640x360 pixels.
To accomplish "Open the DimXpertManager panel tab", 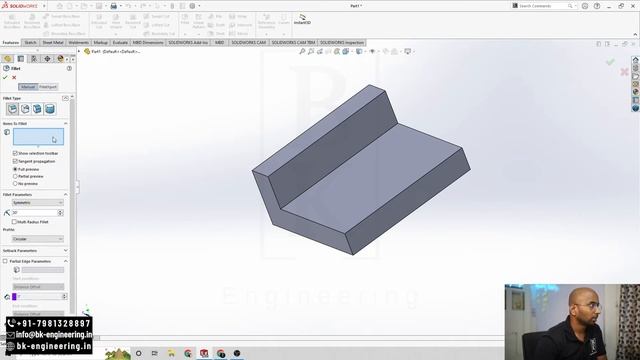I will (47, 59).
